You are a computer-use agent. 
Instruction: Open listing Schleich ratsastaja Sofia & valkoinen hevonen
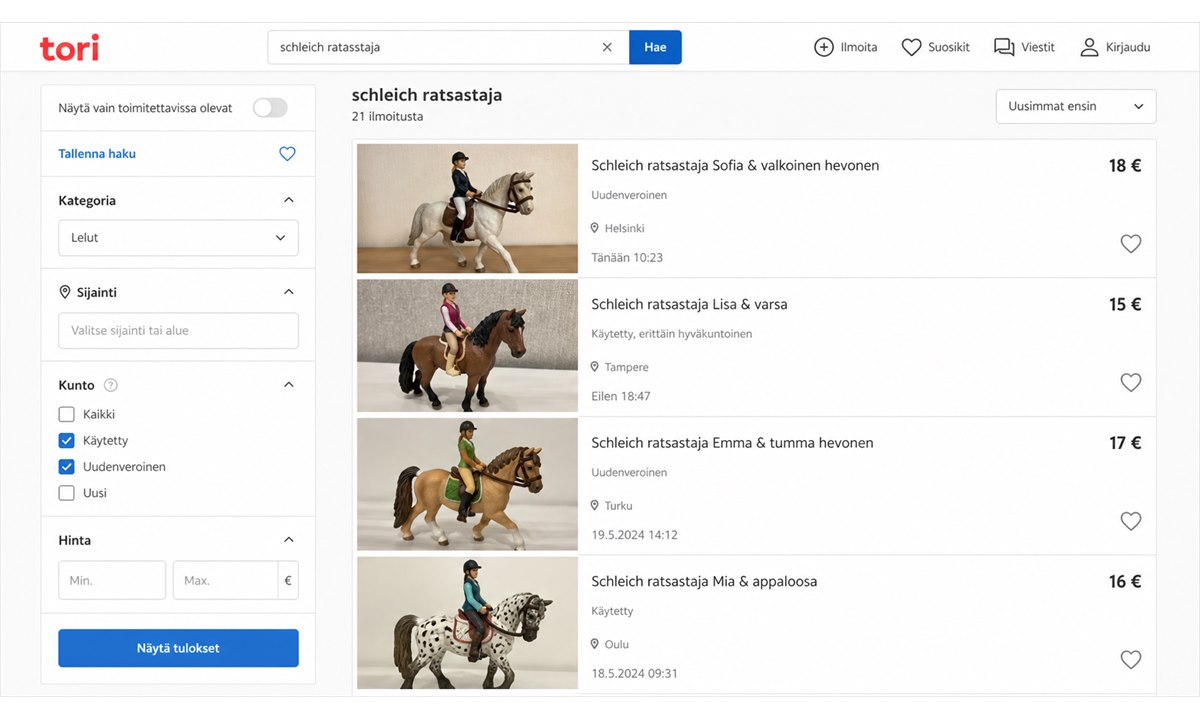click(735, 165)
